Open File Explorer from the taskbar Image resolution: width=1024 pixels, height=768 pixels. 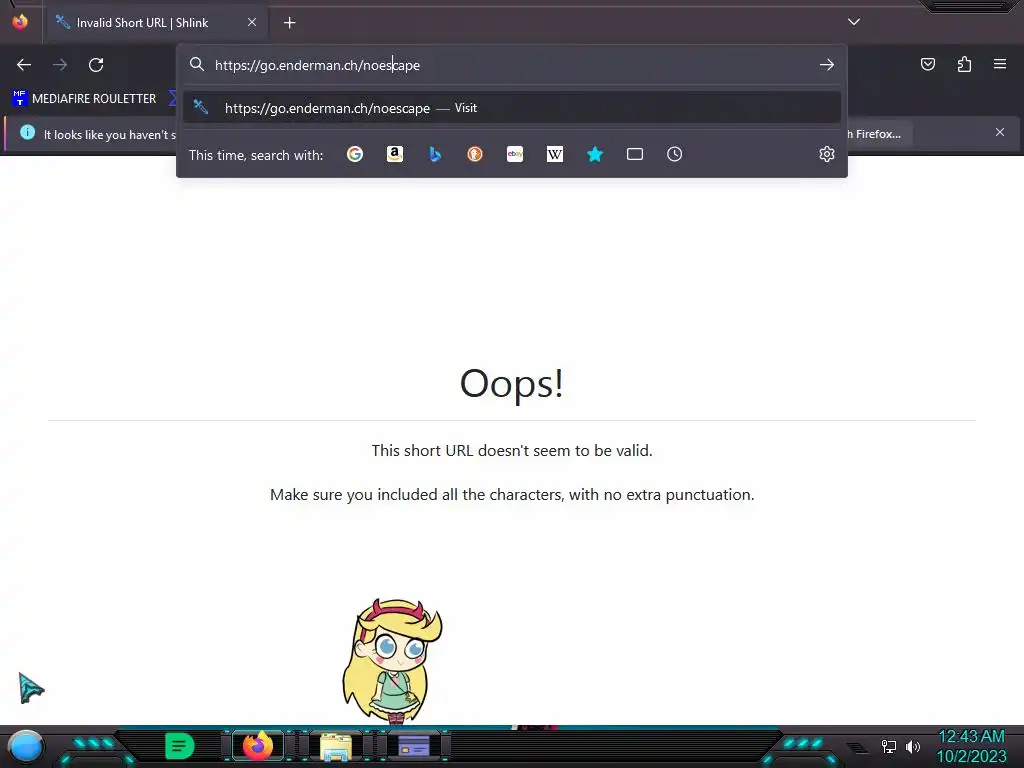pyautogui.click(x=336, y=747)
